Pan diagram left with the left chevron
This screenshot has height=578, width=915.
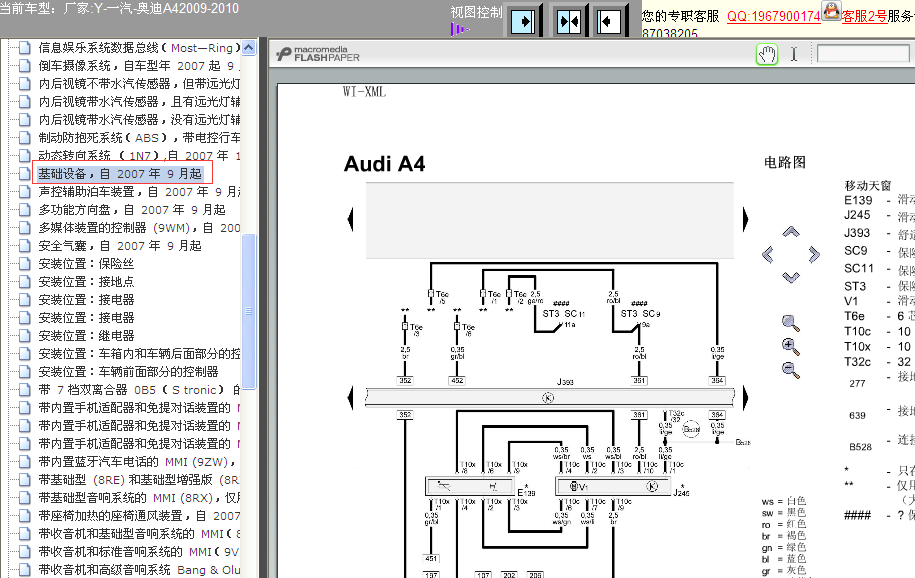tap(768, 254)
